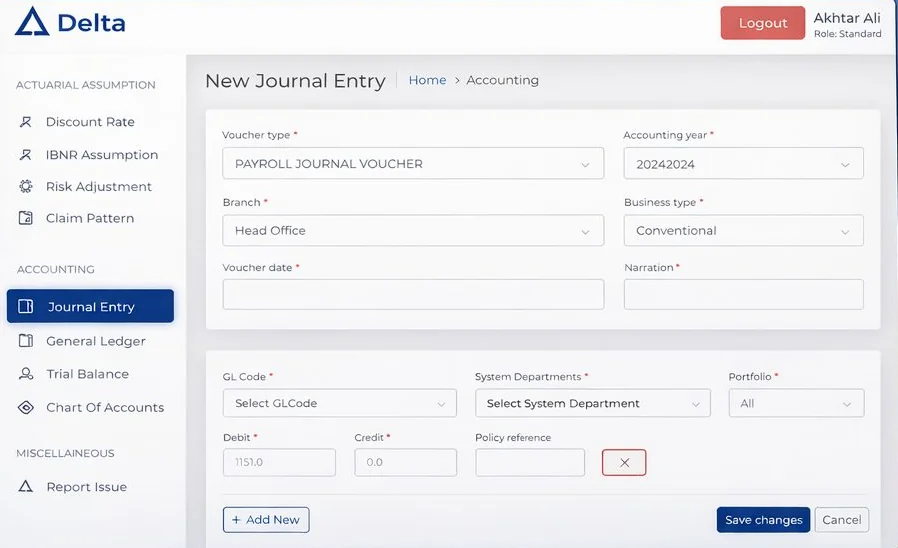This screenshot has width=898, height=548.
Task: Navigate to General Ledger
Action: [x=96, y=341]
